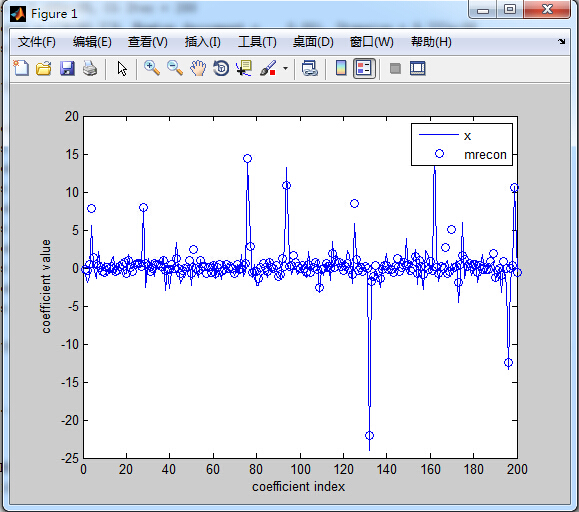
Task: Insert a colorbar using the toolbar icon
Action: (341, 68)
